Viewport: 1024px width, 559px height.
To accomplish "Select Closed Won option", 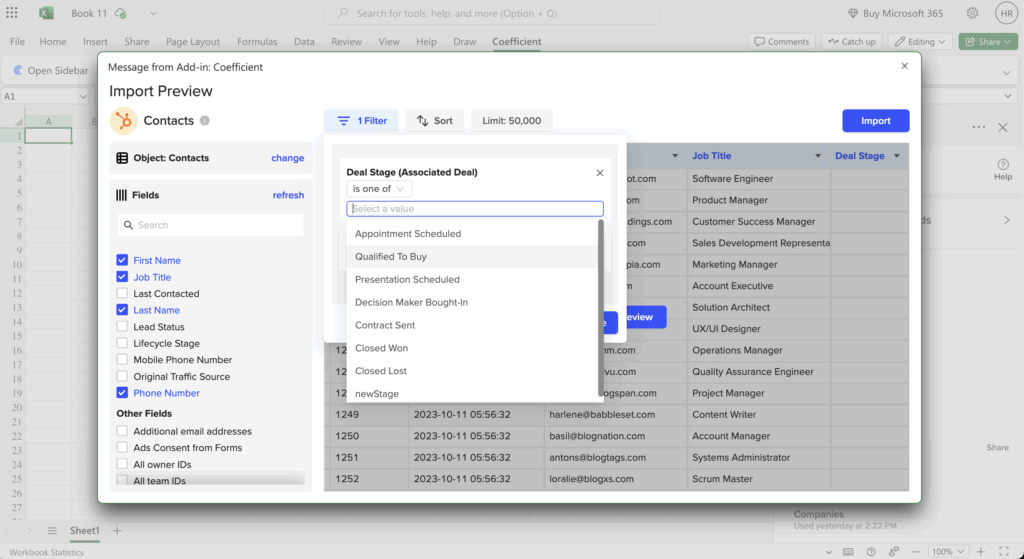I will tap(472, 348).
